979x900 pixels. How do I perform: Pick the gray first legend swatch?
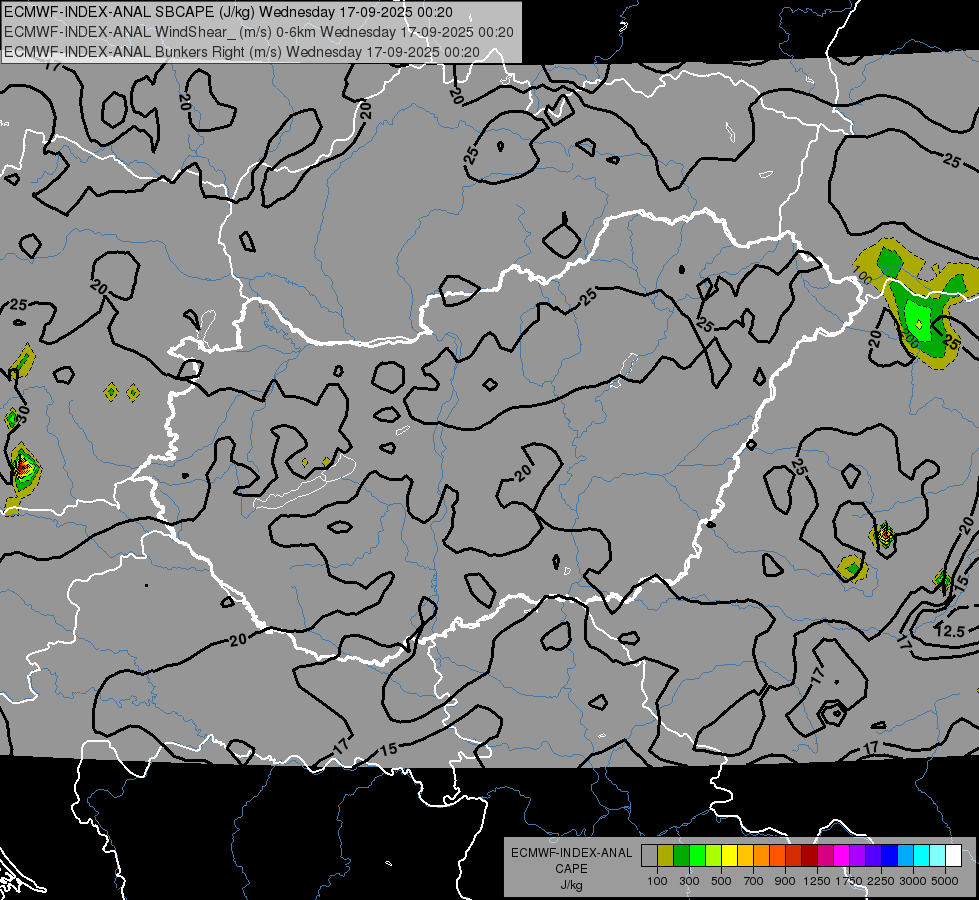click(649, 855)
